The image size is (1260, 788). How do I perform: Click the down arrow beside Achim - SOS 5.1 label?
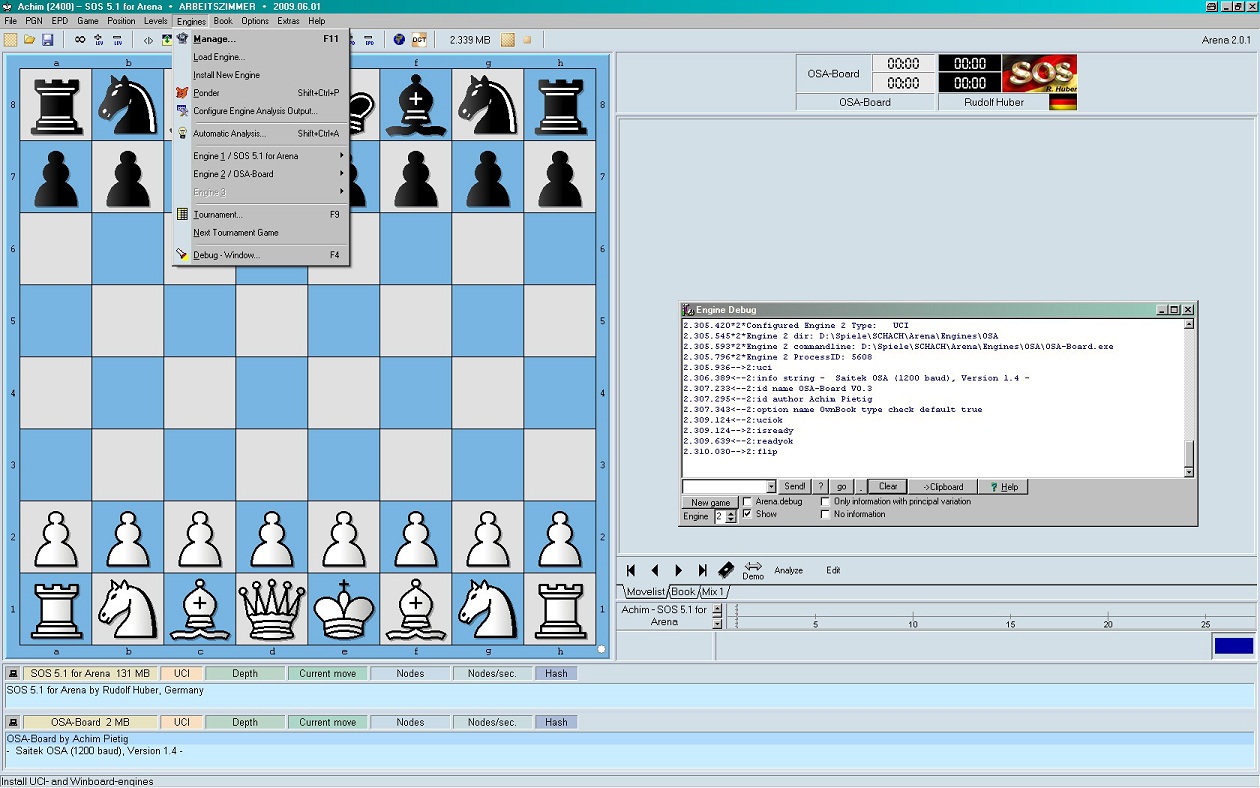[x=717, y=623]
